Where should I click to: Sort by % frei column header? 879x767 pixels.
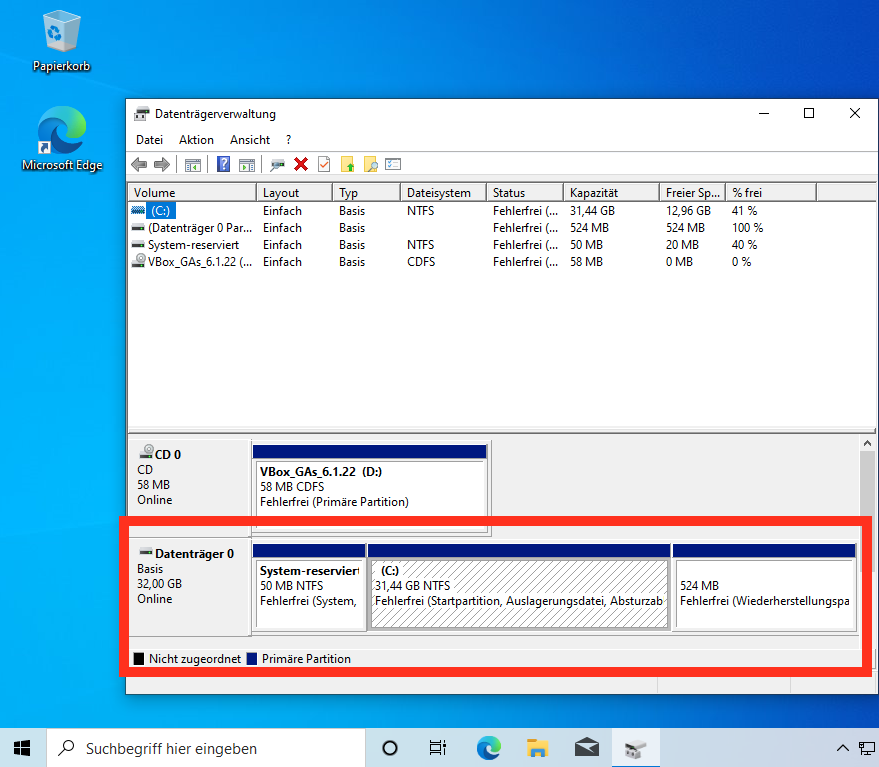771,192
